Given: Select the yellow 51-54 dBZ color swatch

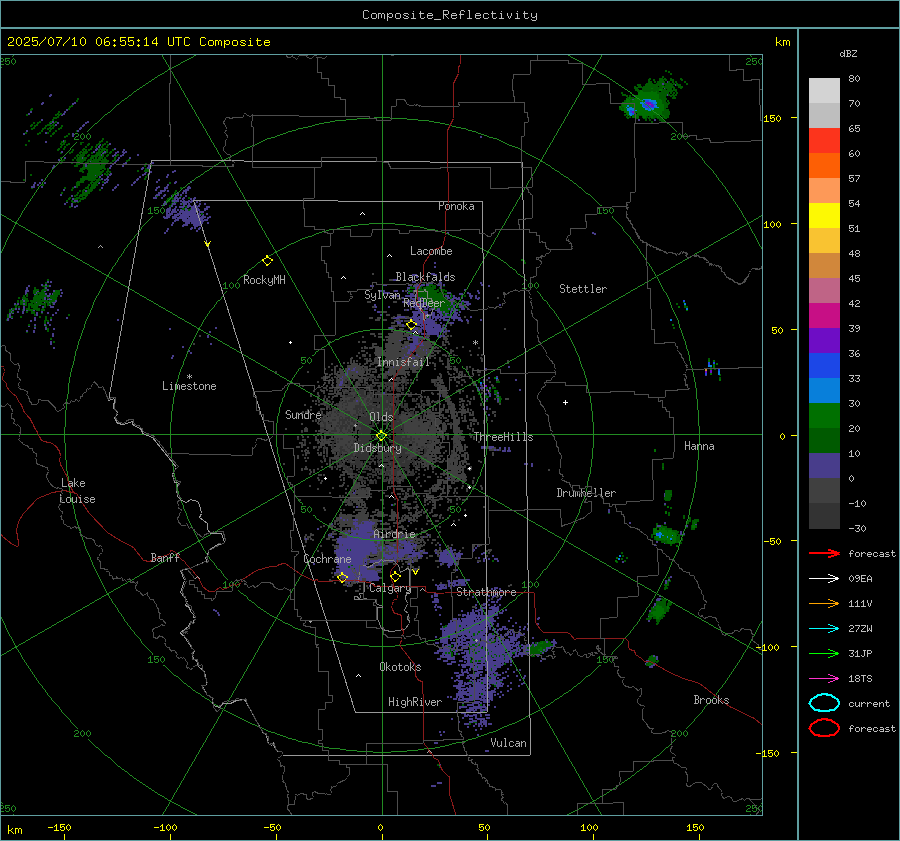Looking at the screenshot, I should 824,215.
